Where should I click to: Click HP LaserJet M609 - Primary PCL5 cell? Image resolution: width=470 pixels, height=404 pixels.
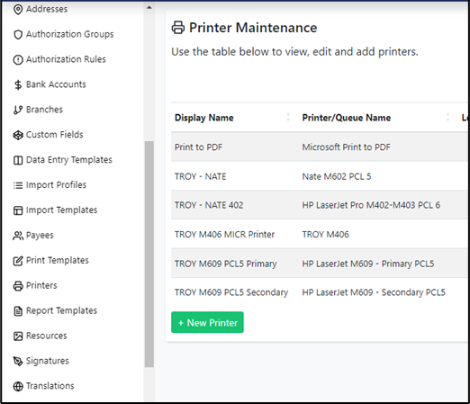[x=368, y=264]
